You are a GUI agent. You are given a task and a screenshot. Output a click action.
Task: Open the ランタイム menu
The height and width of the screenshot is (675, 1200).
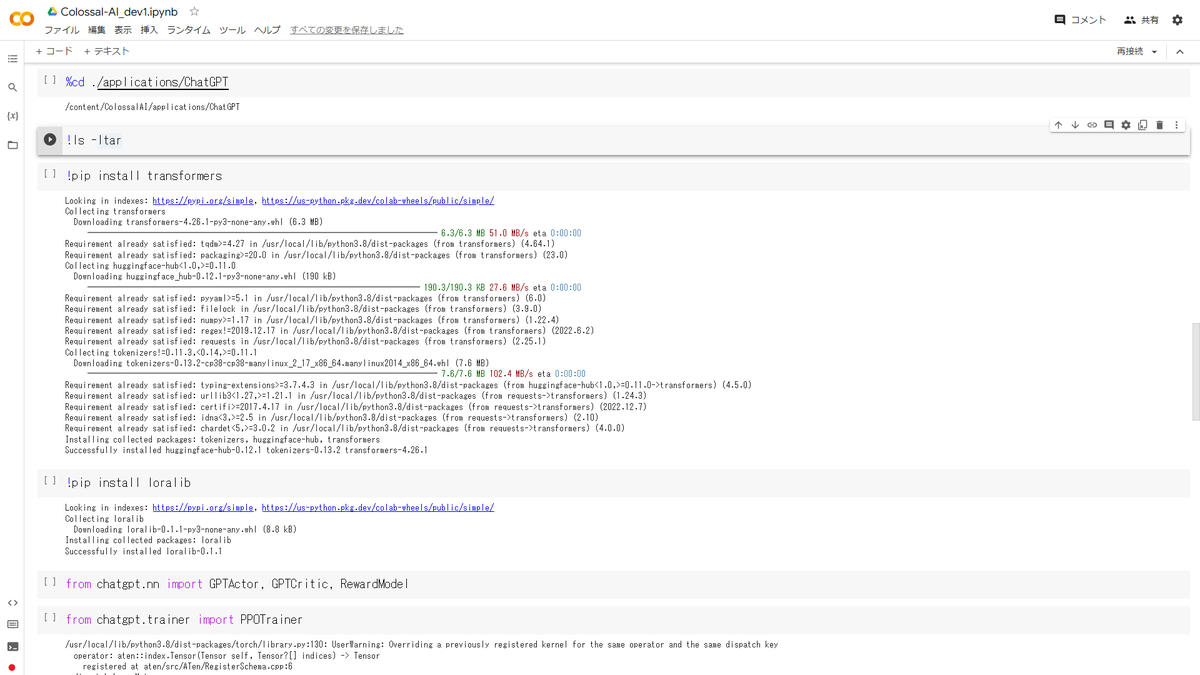click(x=189, y=30)
